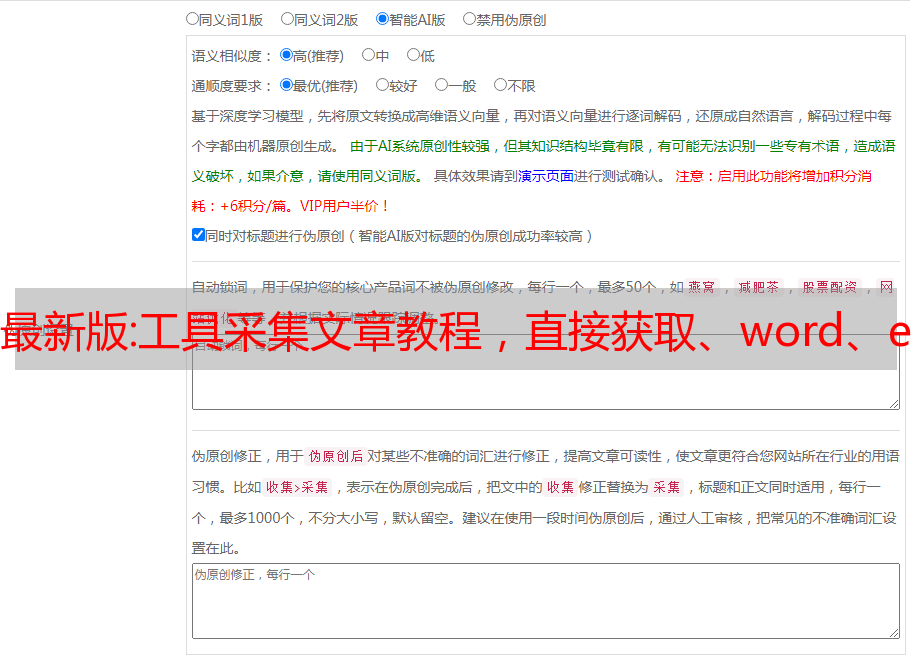Select 一般 for 通顺度要求

pos(441,86)
